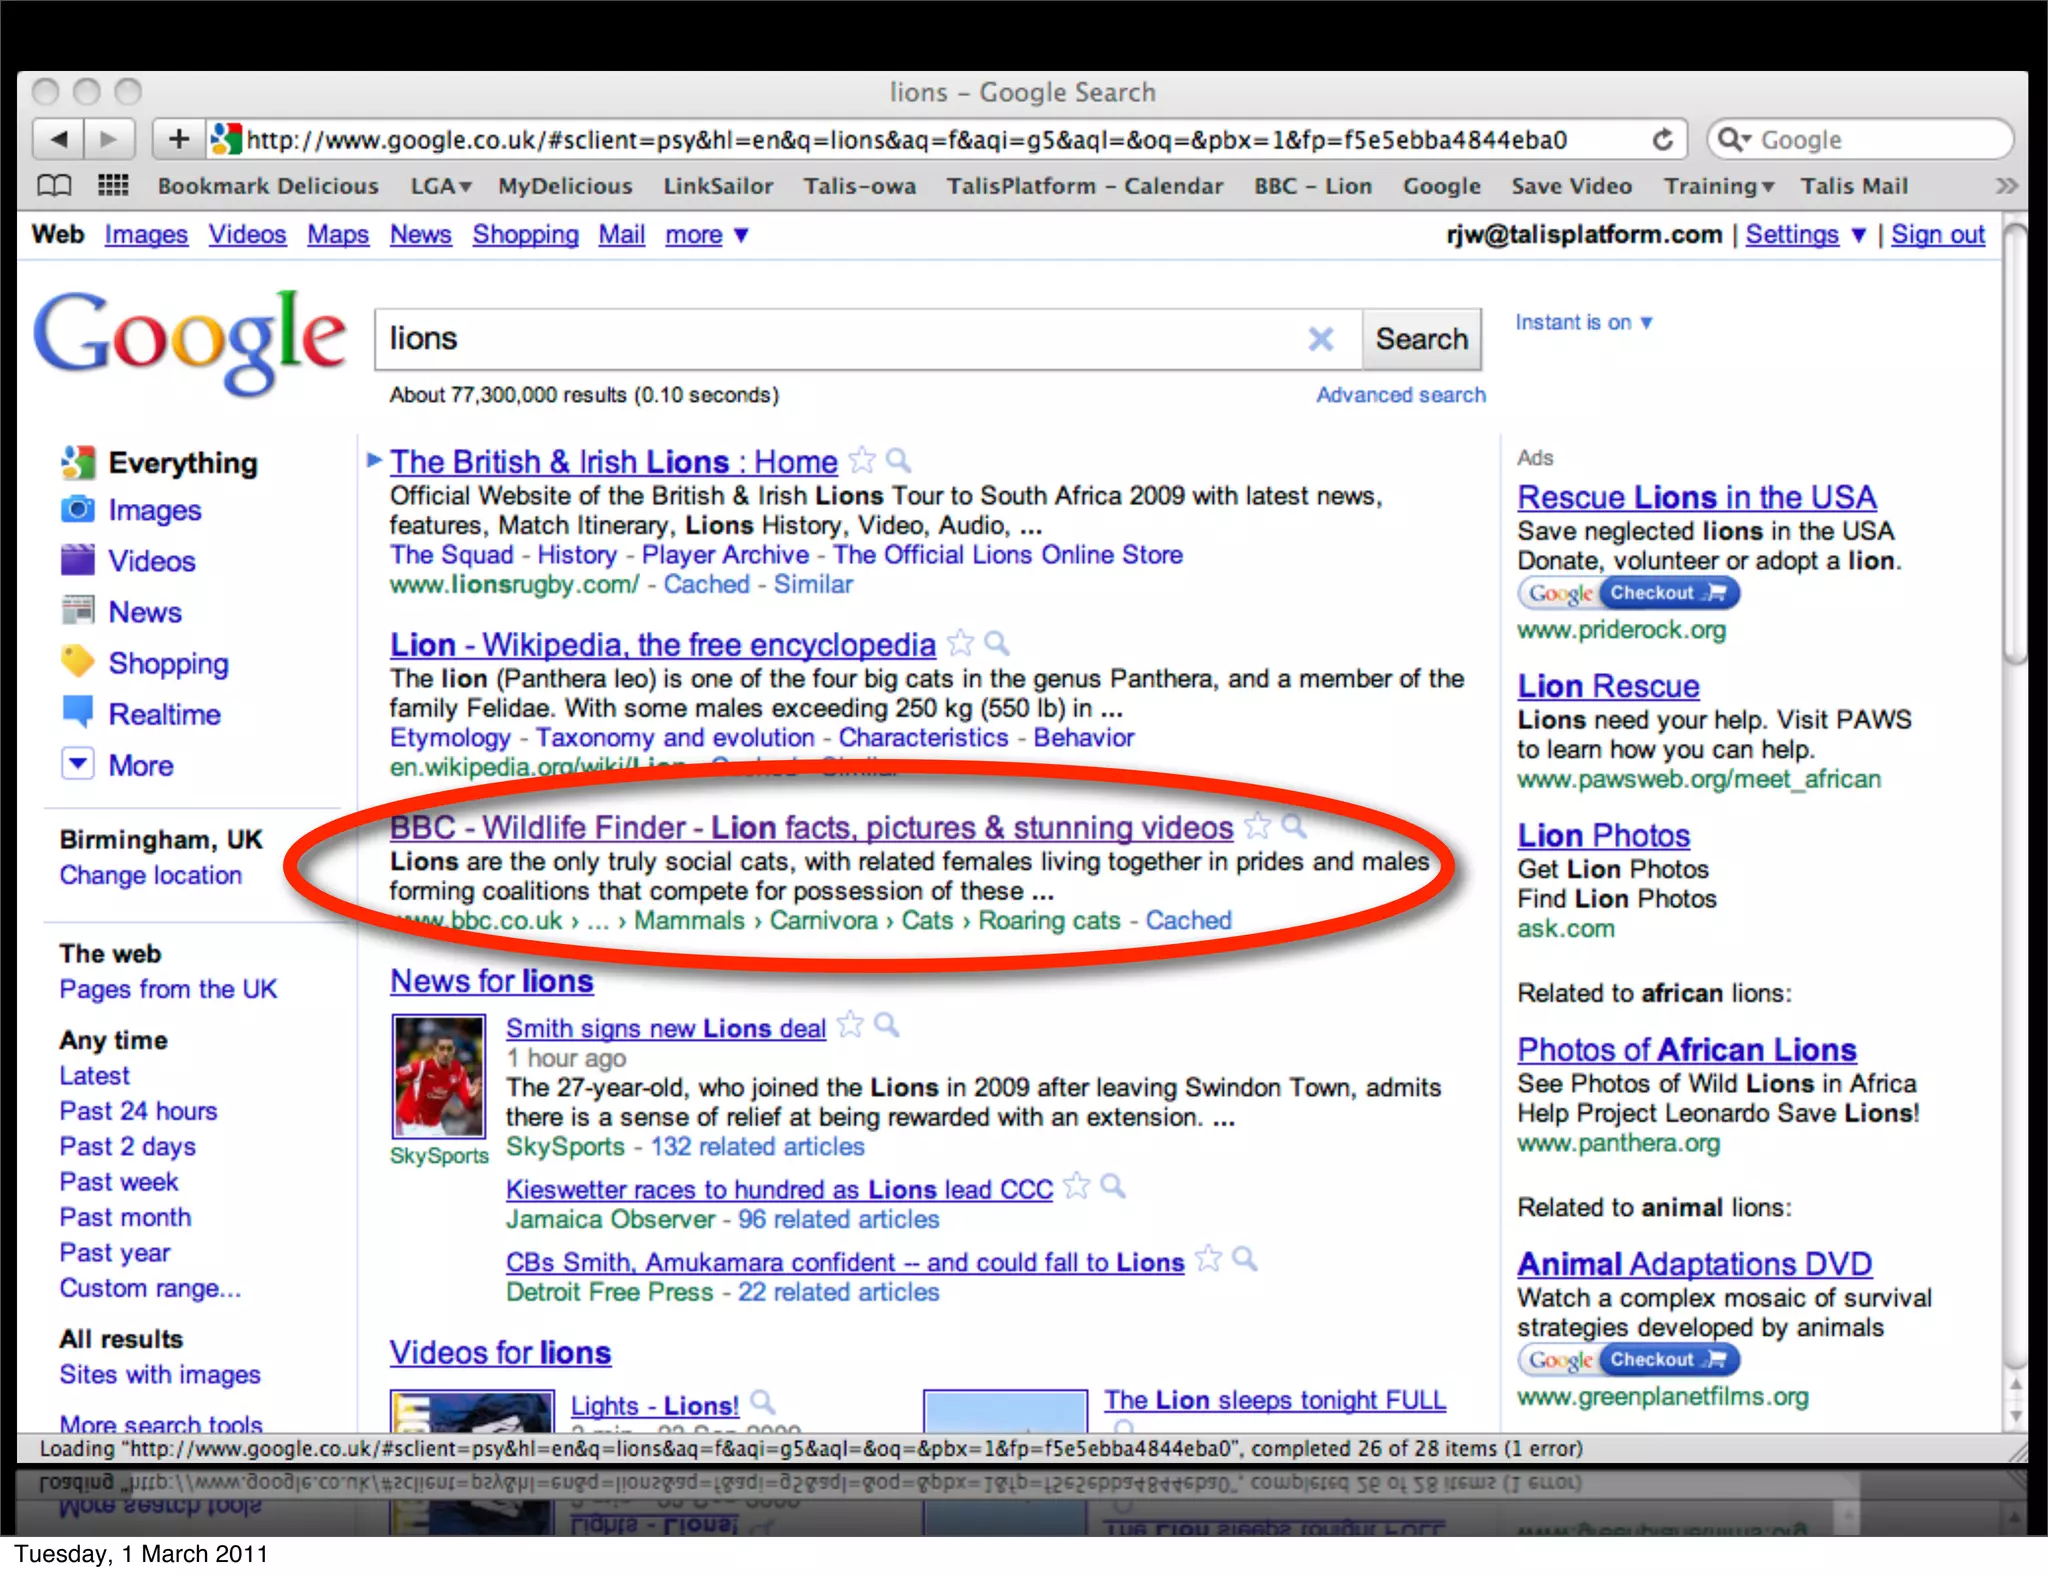Image resolution: width=2048 pixels, height=1576 pixels.
Task: Clear the search box with the X icon
Action: click(1320, 339)
